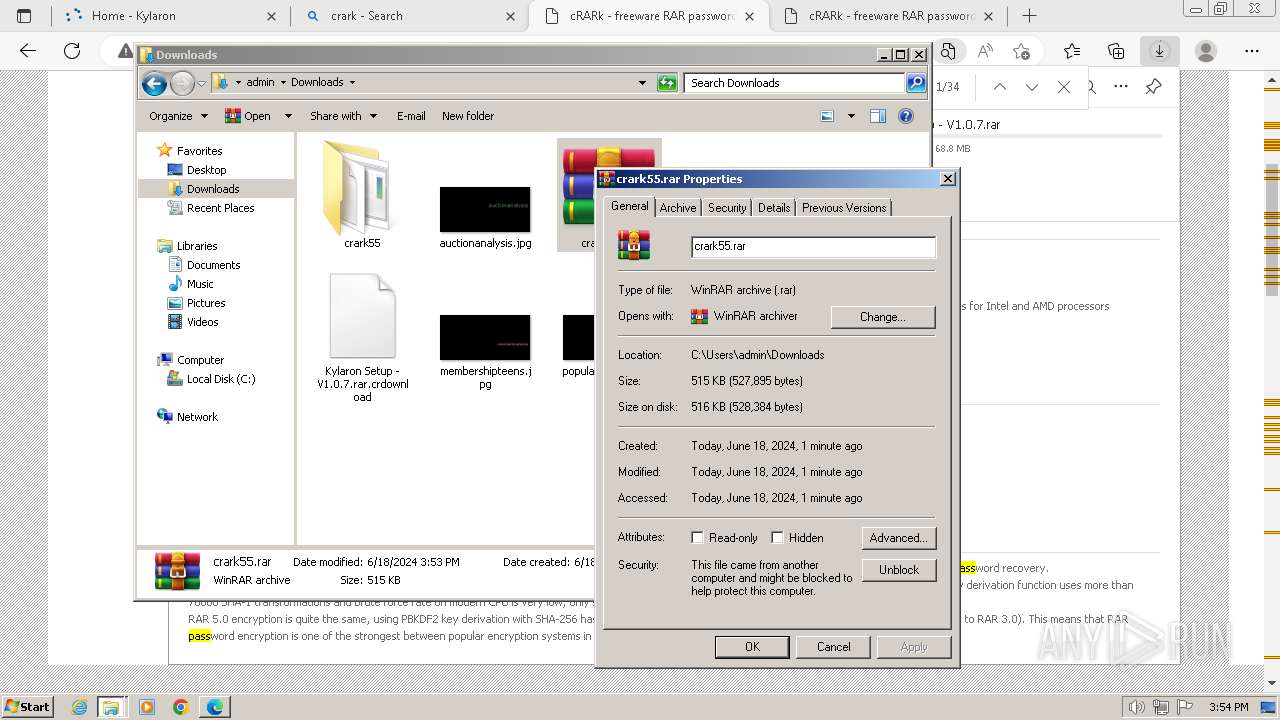
Task: Click the browser back arrow
Action: point(28,51)
